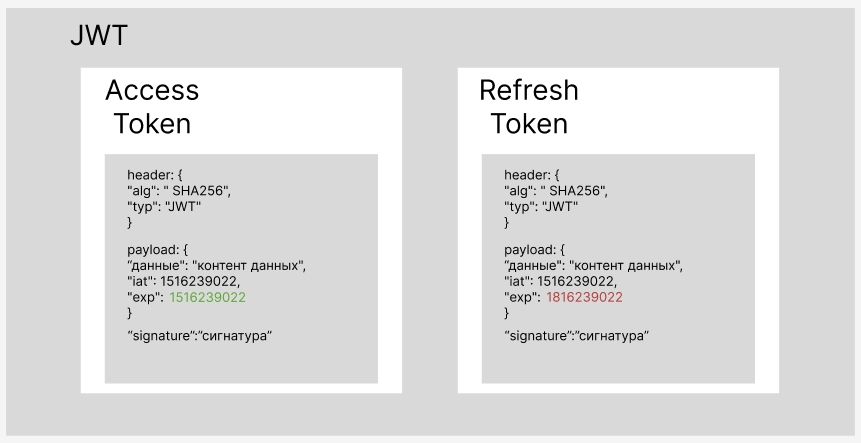Click the "typ": "JWT" line in Refresh Token
Viewport: 861px width, 443px height.
pos(542,206)
